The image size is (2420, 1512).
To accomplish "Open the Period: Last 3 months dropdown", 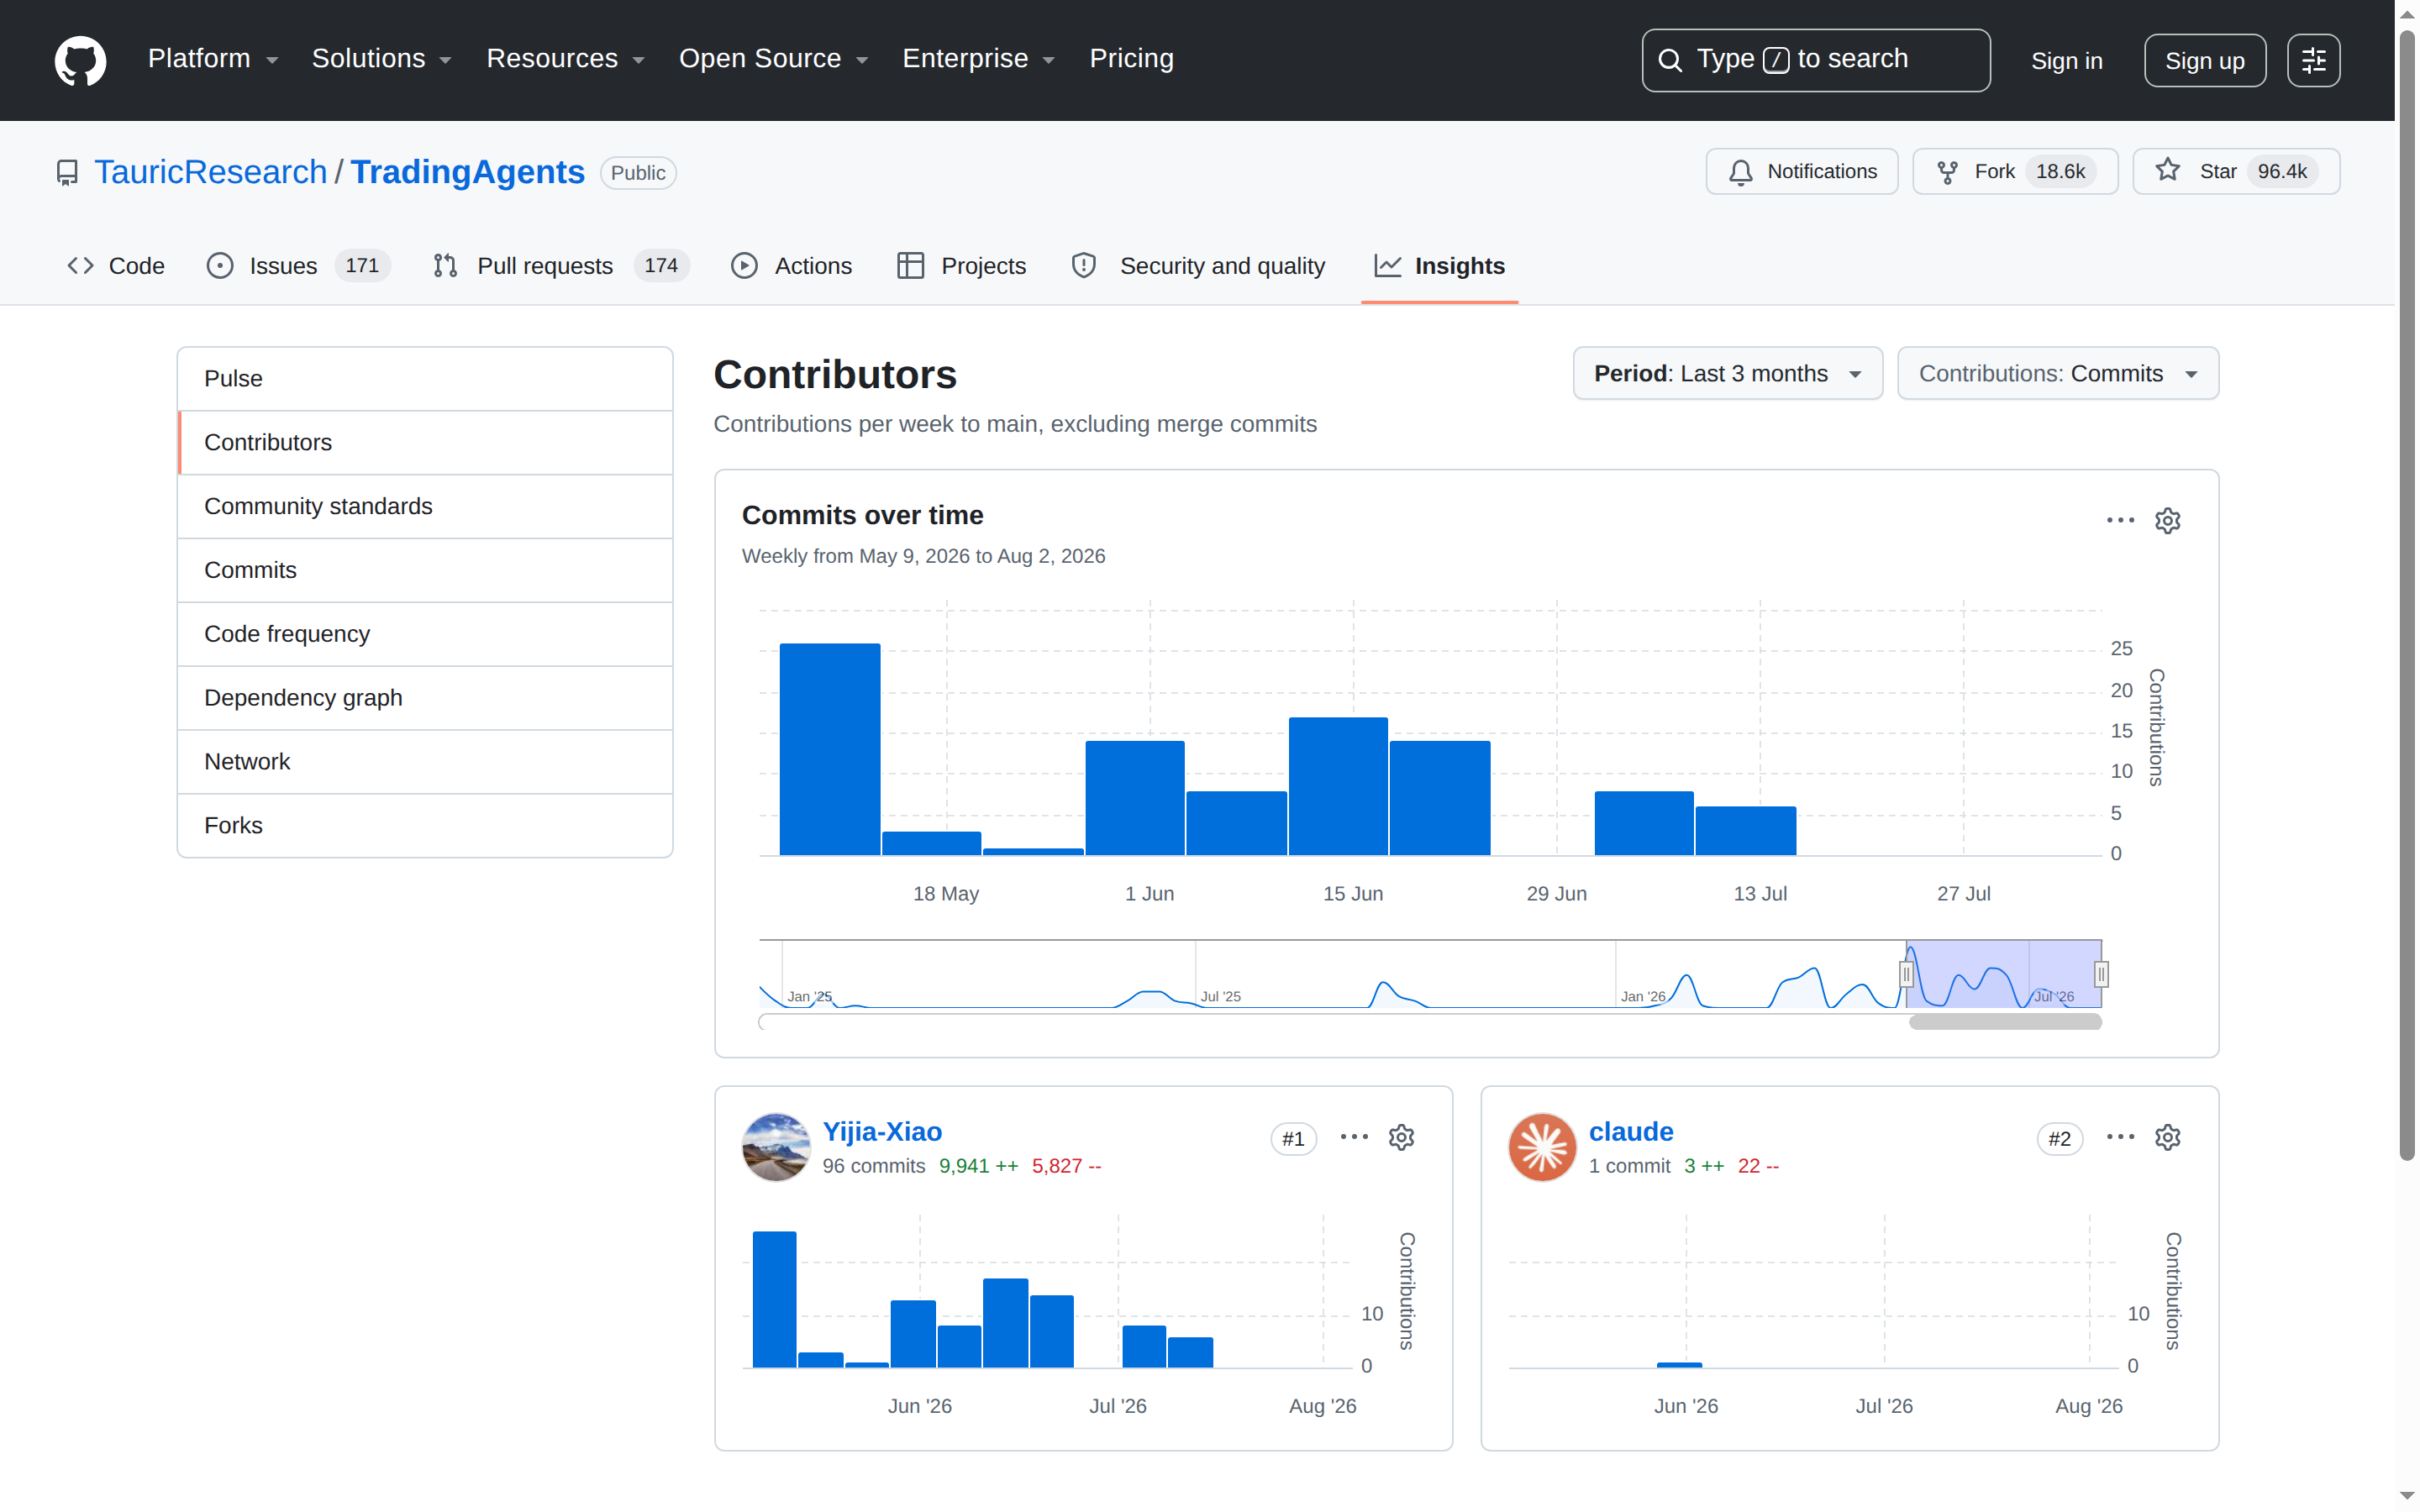I will pos(1727,373).
